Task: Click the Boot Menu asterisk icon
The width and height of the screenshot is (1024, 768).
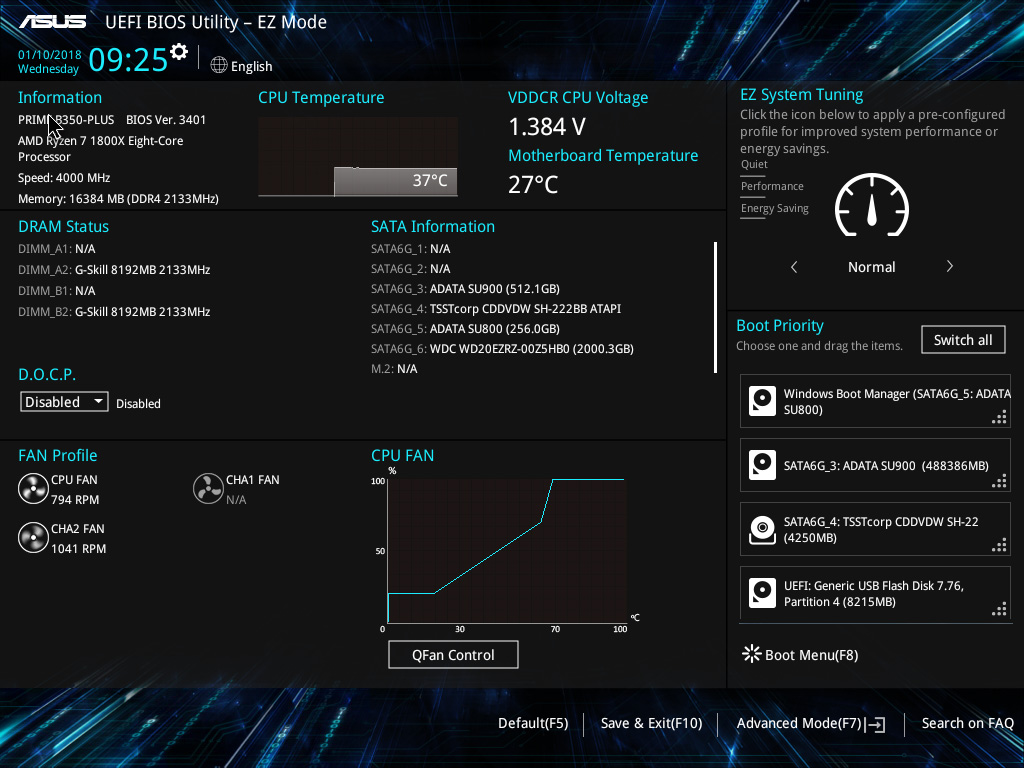Action: (752, 654)
